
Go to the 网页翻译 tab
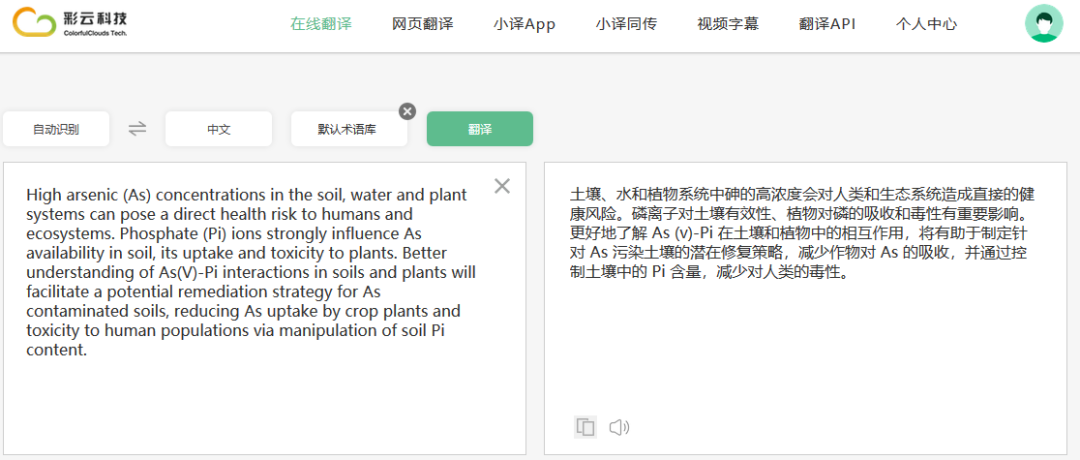click(422, 24)
